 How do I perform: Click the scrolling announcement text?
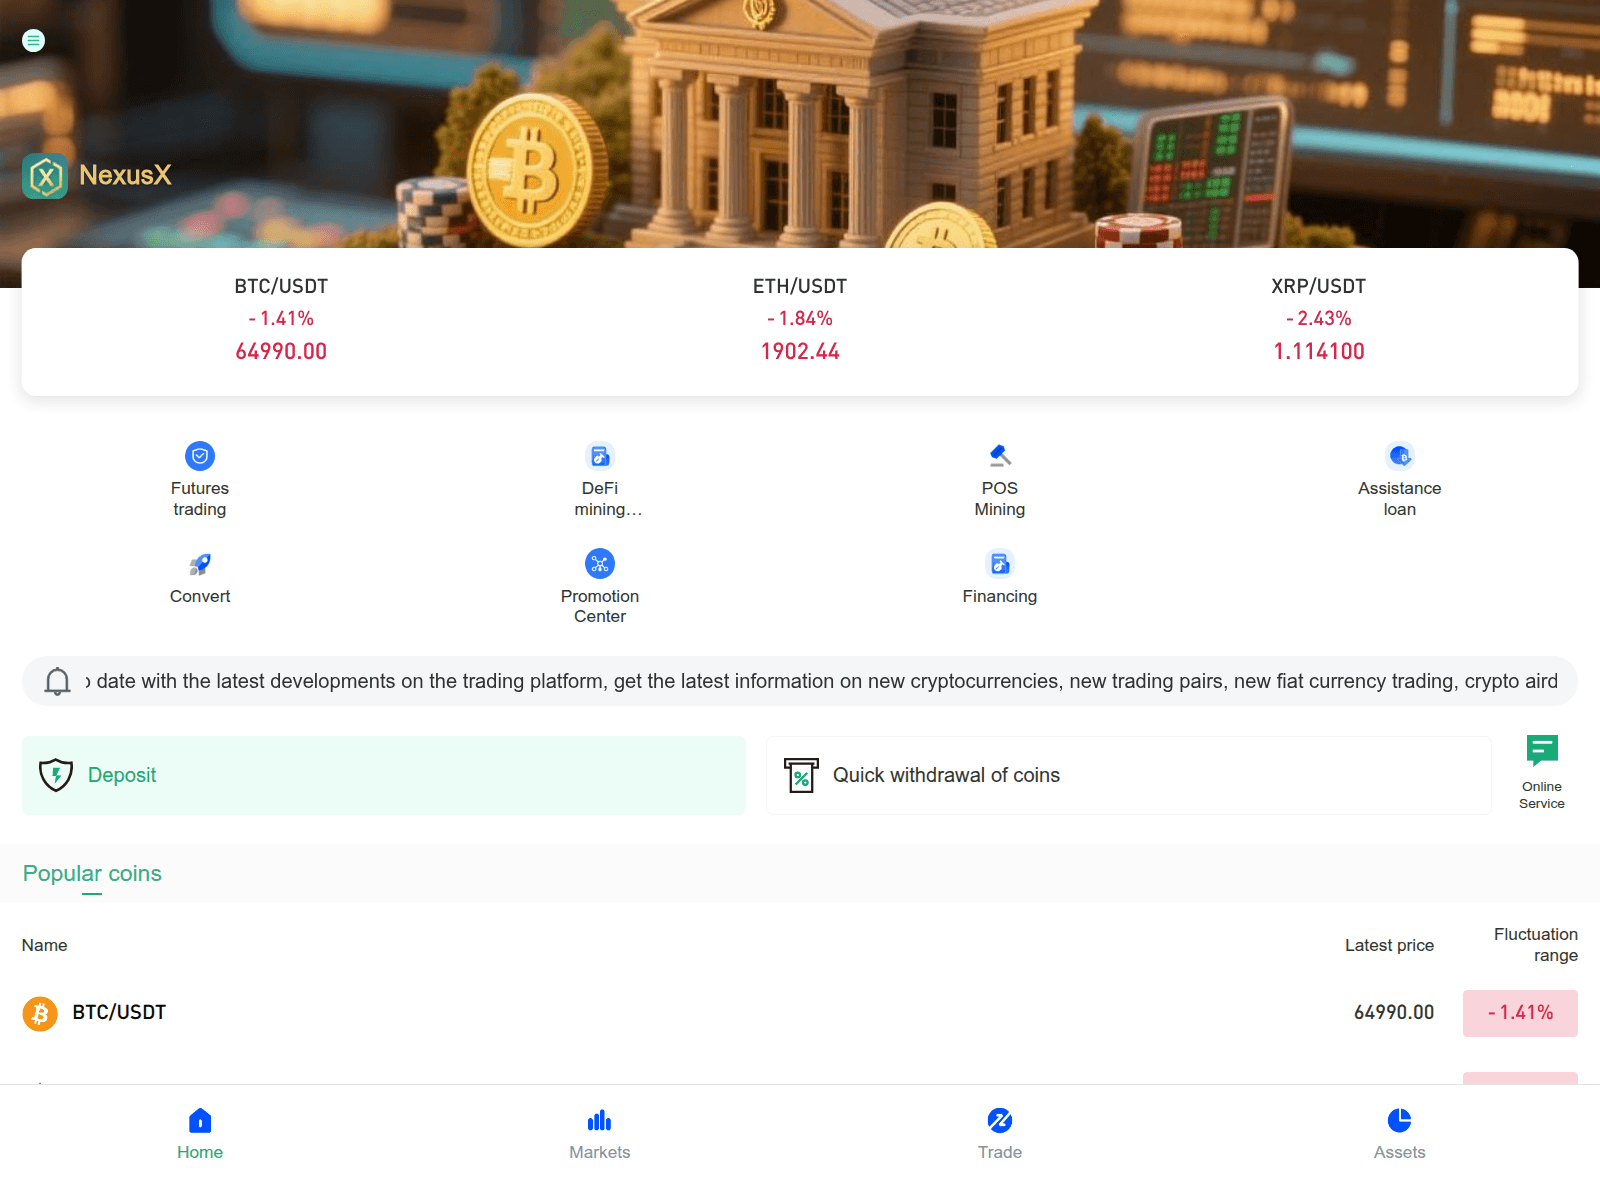[x=822, y=681]
